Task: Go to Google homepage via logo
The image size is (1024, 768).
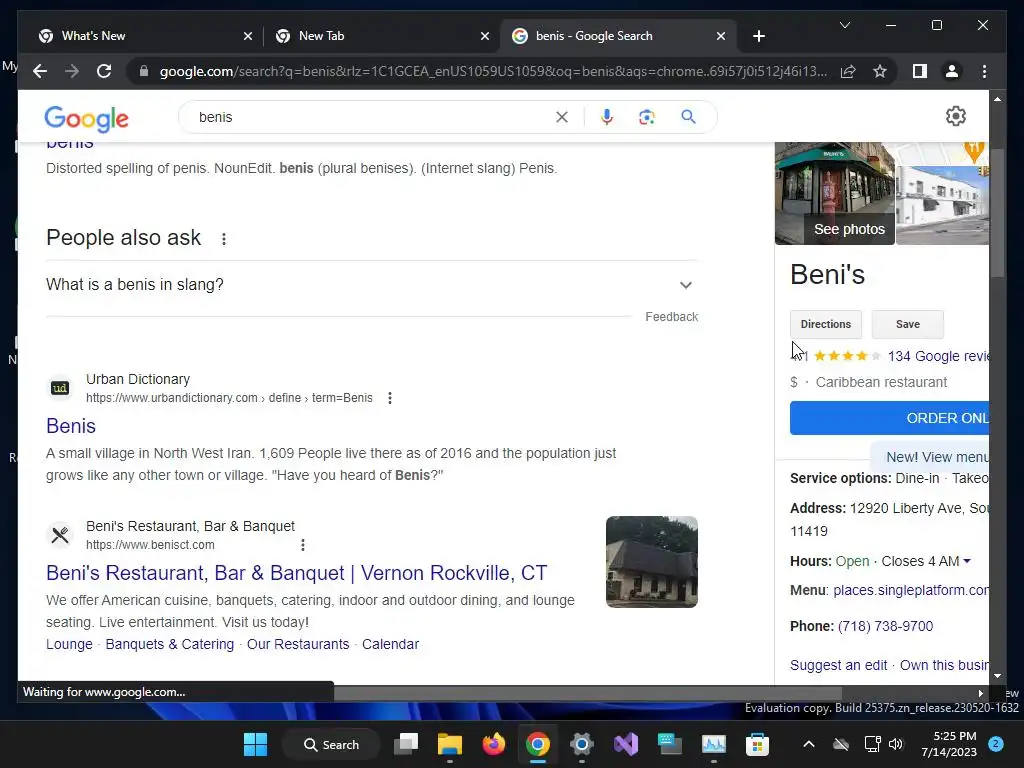Action: pos(86,118)
